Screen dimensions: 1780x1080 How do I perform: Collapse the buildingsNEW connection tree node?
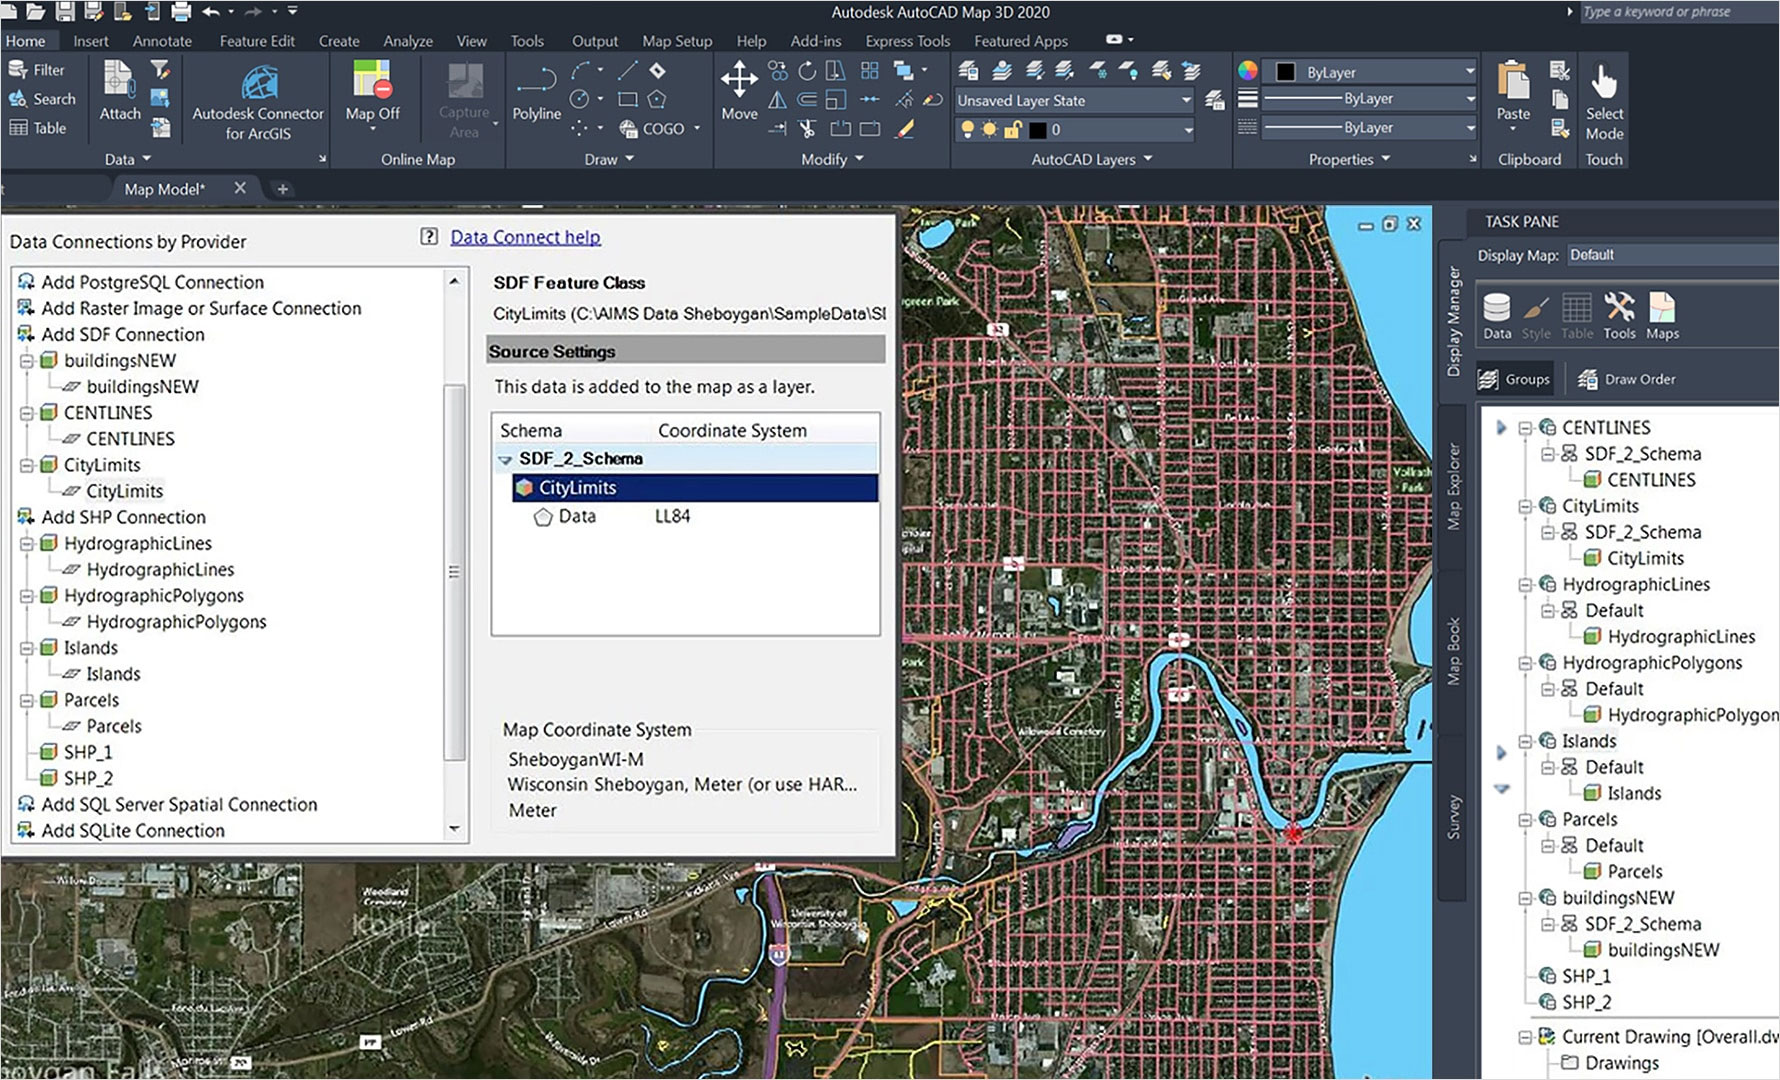[27, 361]
